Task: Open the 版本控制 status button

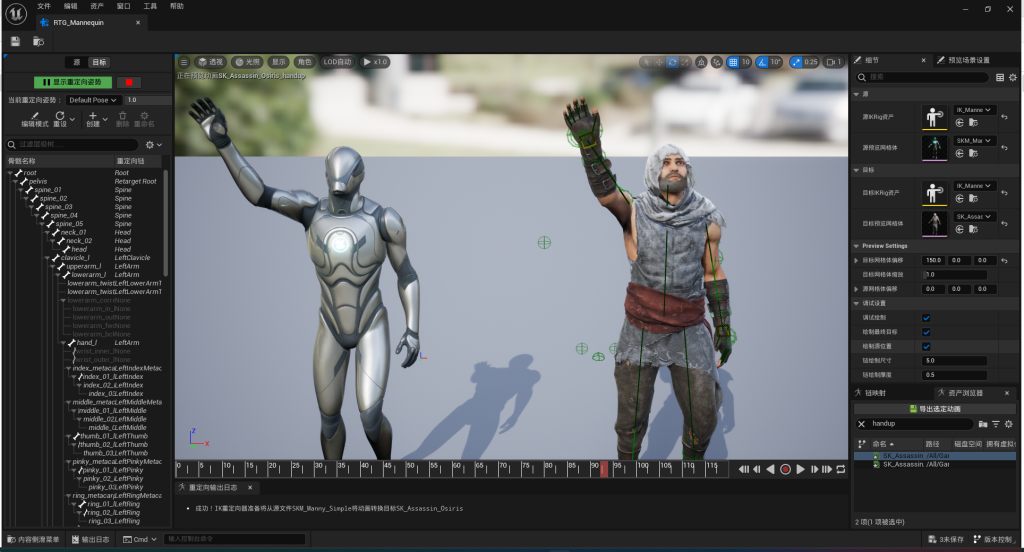Action: 993,539
